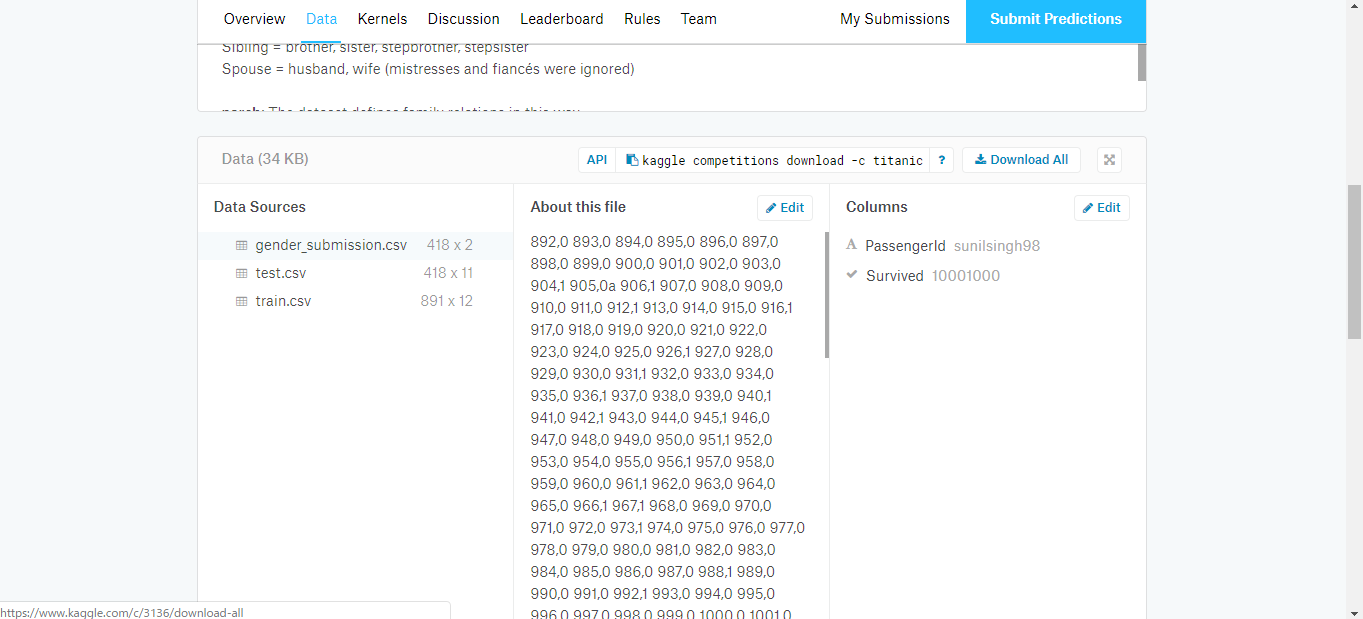Click the fullscreen expand icon in Data header
This screenshot has height=619, width=1363.
[x=1109, y=160]
